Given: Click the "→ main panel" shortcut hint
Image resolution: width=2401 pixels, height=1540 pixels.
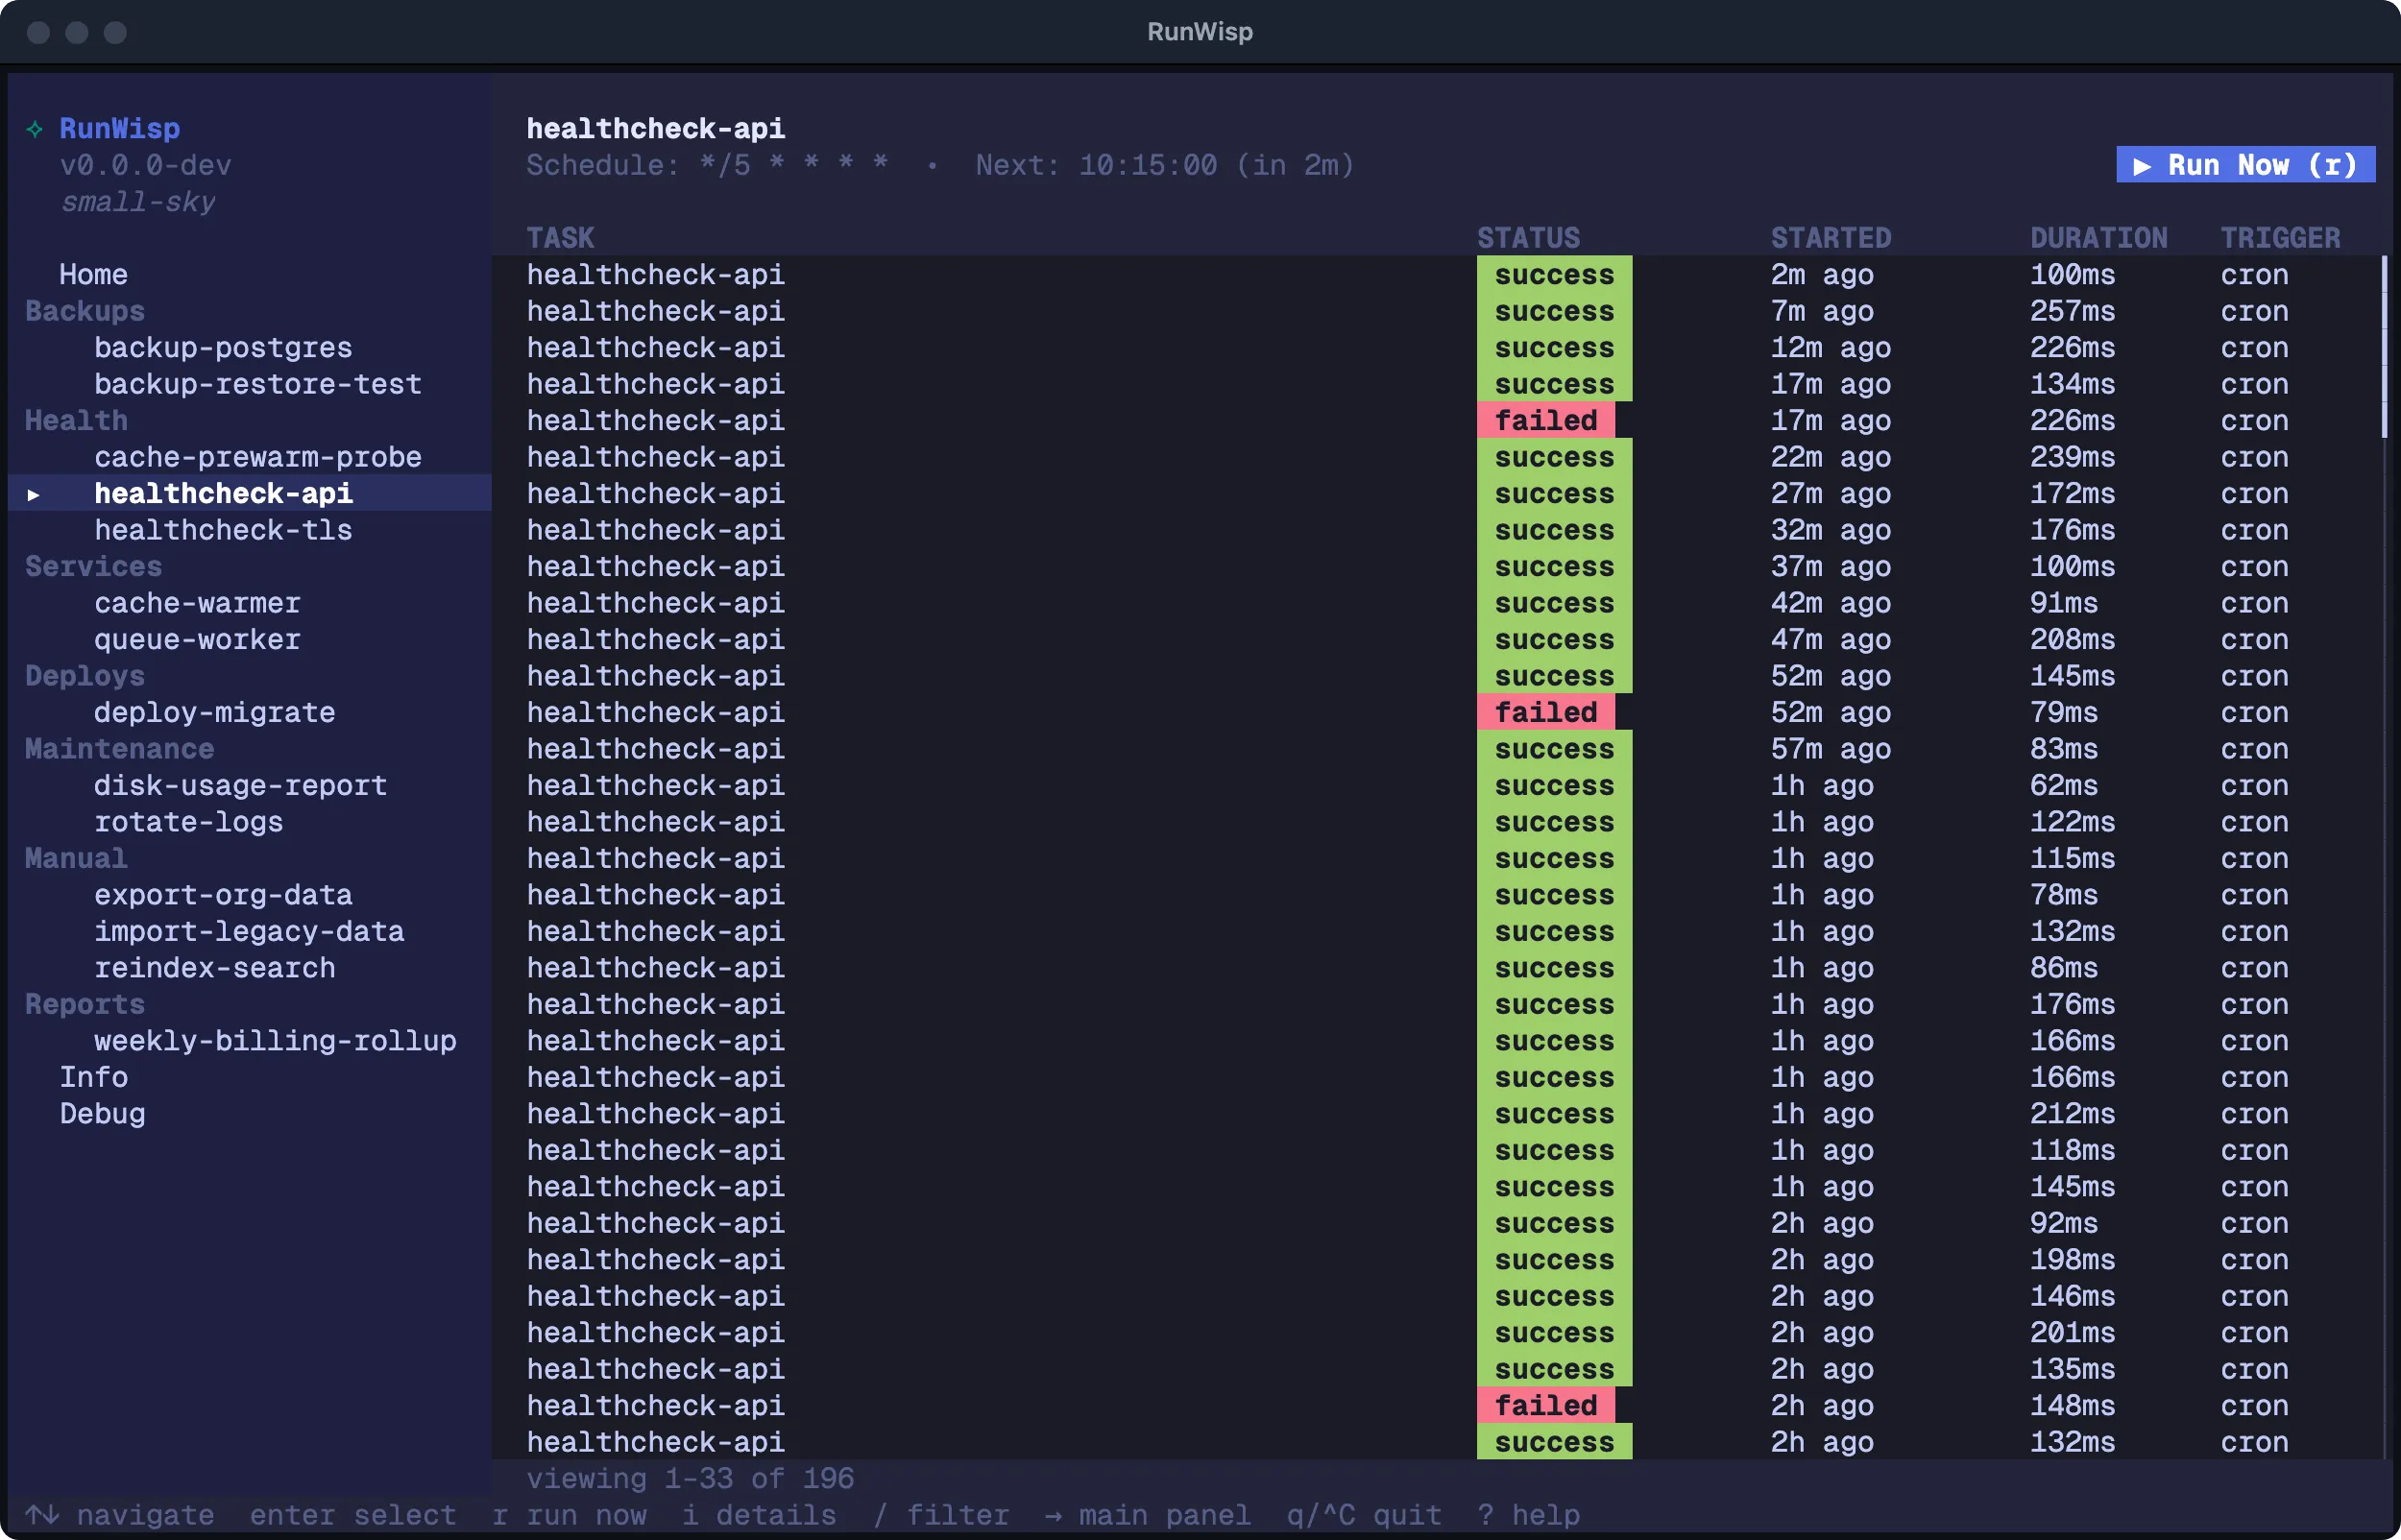Looking at the screenshot, I should (x=1147, y=1515).
